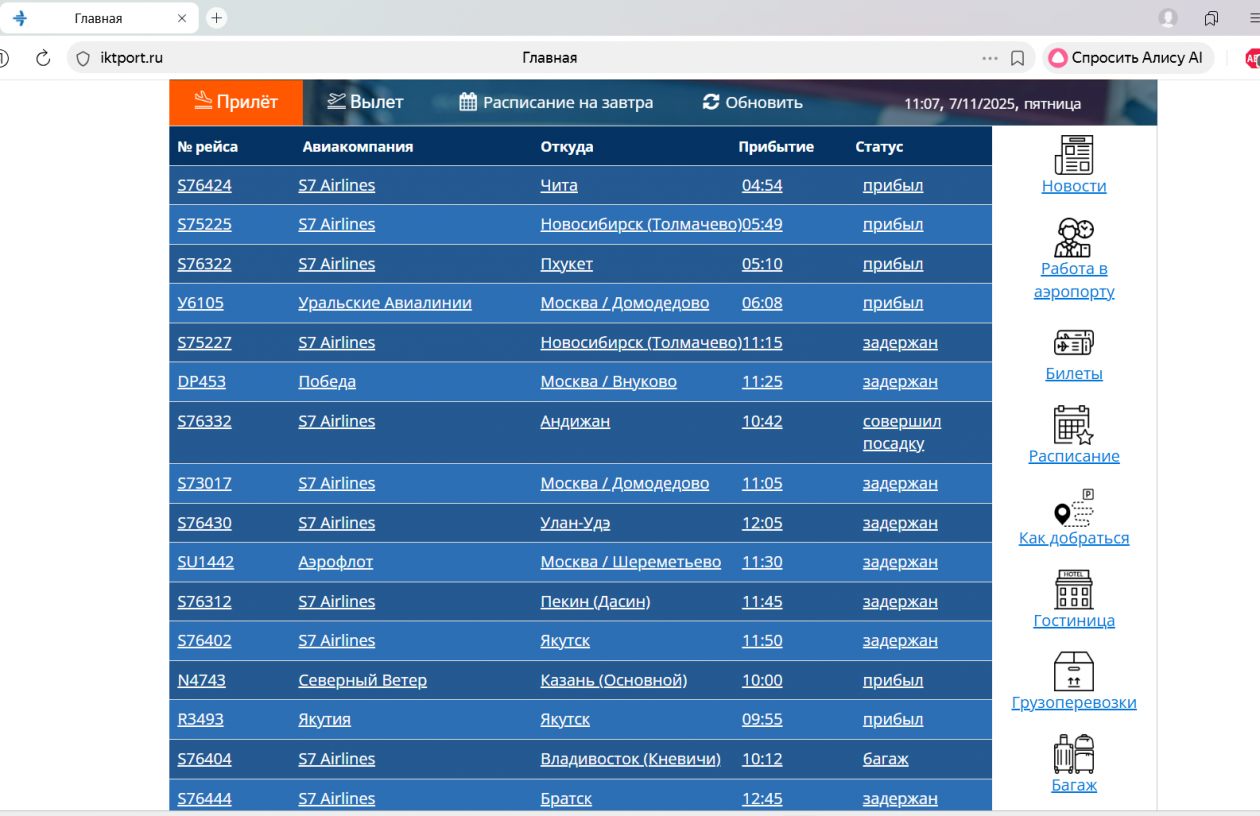
Task: Click the Расписание calendar icon in sidebar
Action: 1074,425
